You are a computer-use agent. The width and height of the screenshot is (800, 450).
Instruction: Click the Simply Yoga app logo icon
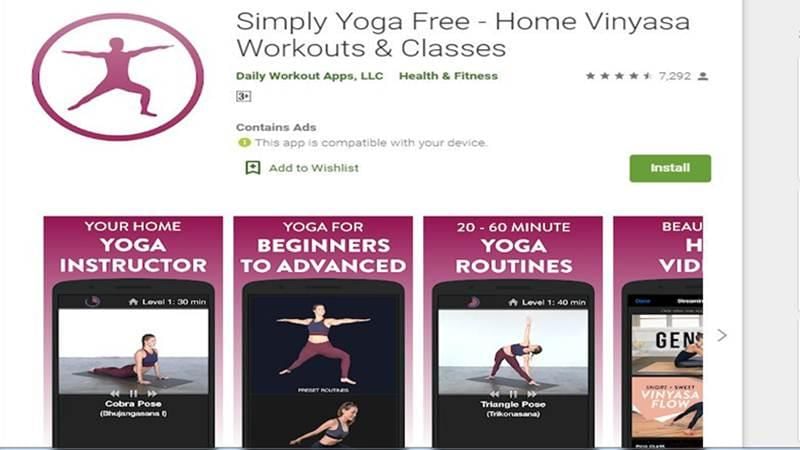point(118,77)
